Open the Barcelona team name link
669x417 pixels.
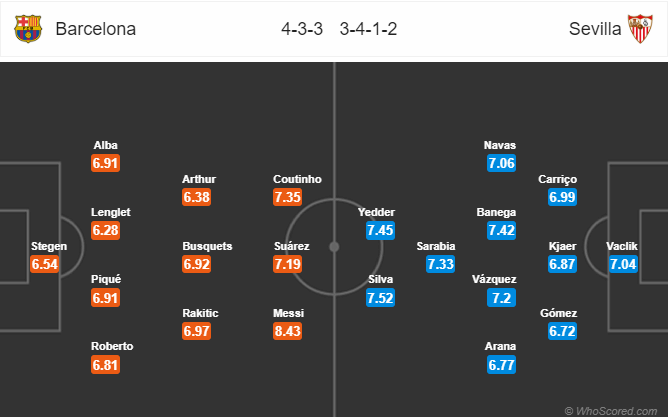pos(96,29)
